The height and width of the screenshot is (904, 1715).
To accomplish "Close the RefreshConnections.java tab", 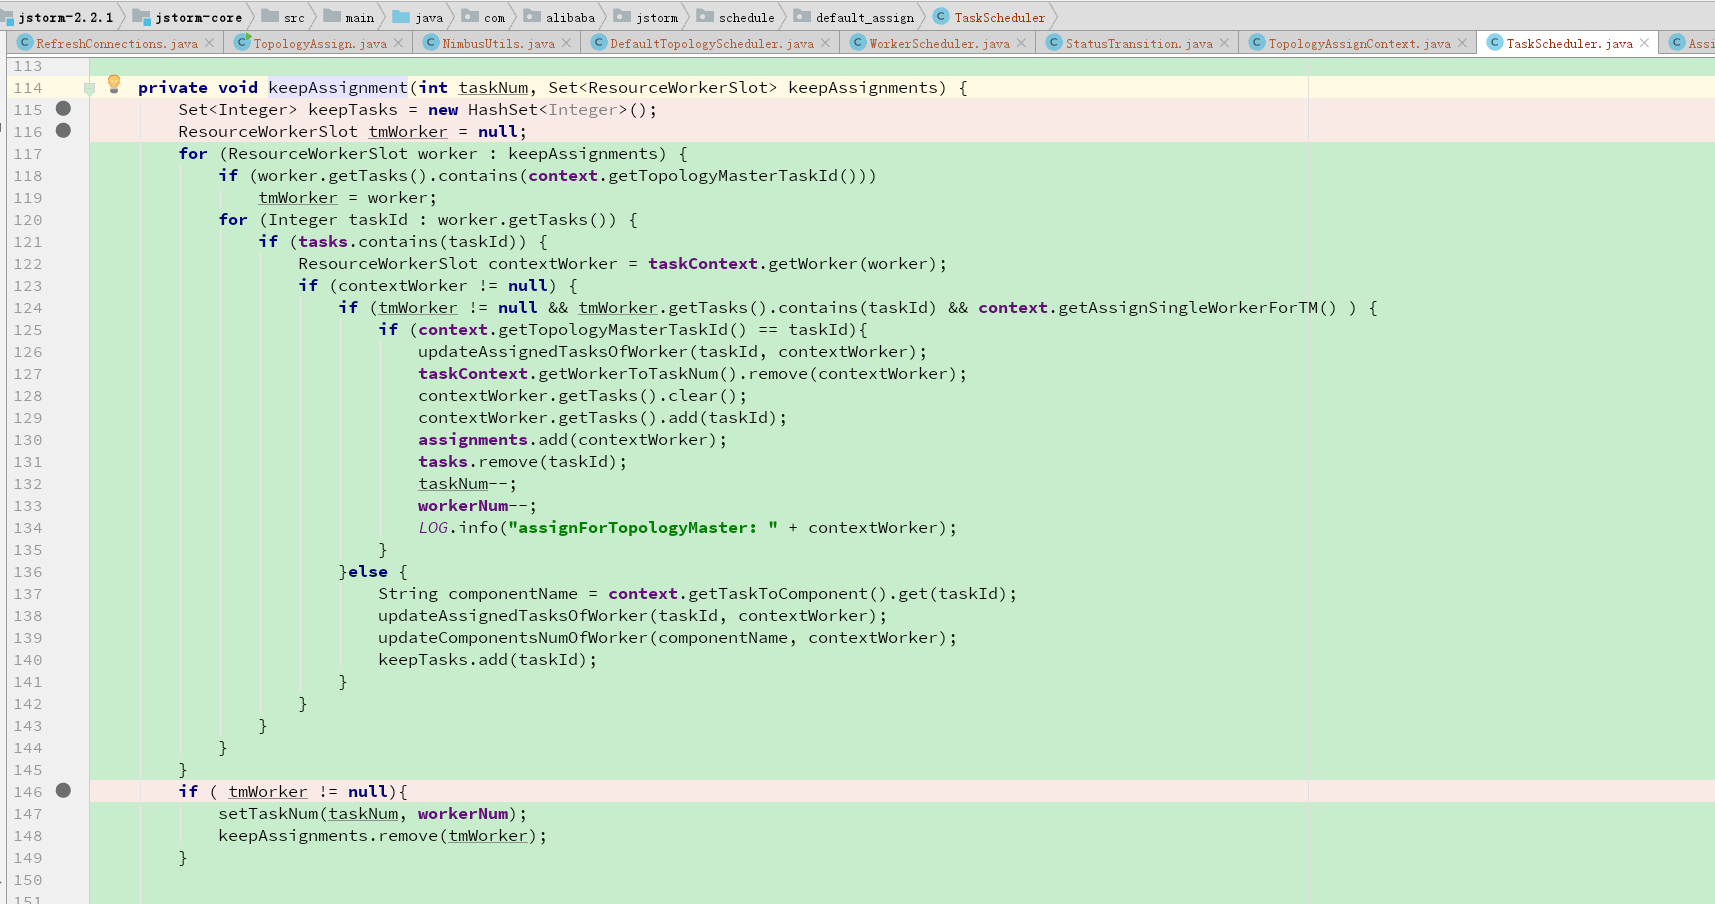I will (209, 43).
